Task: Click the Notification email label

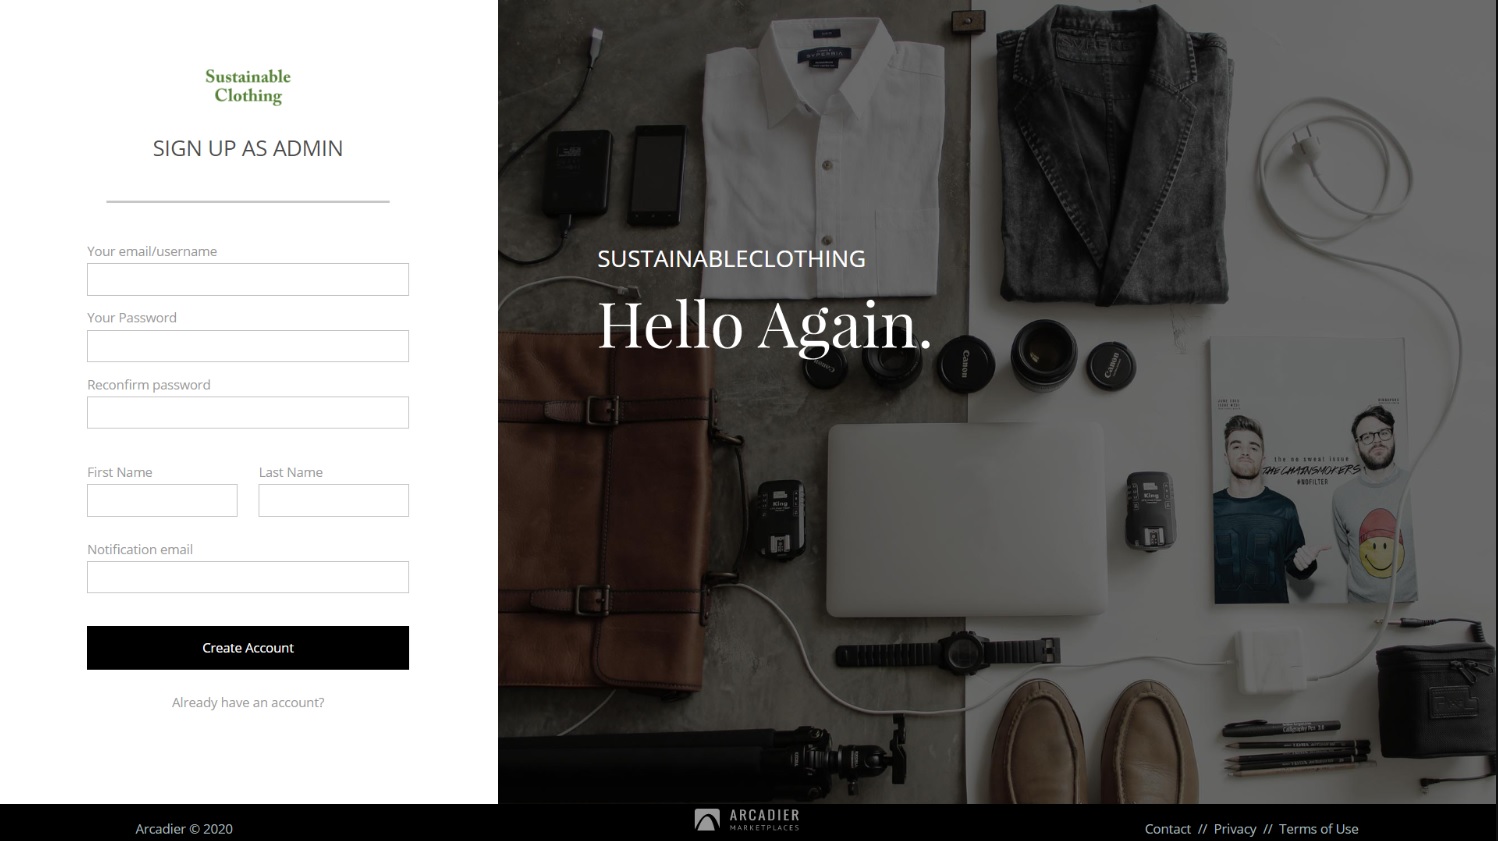Action: click(x=140, y=550)
